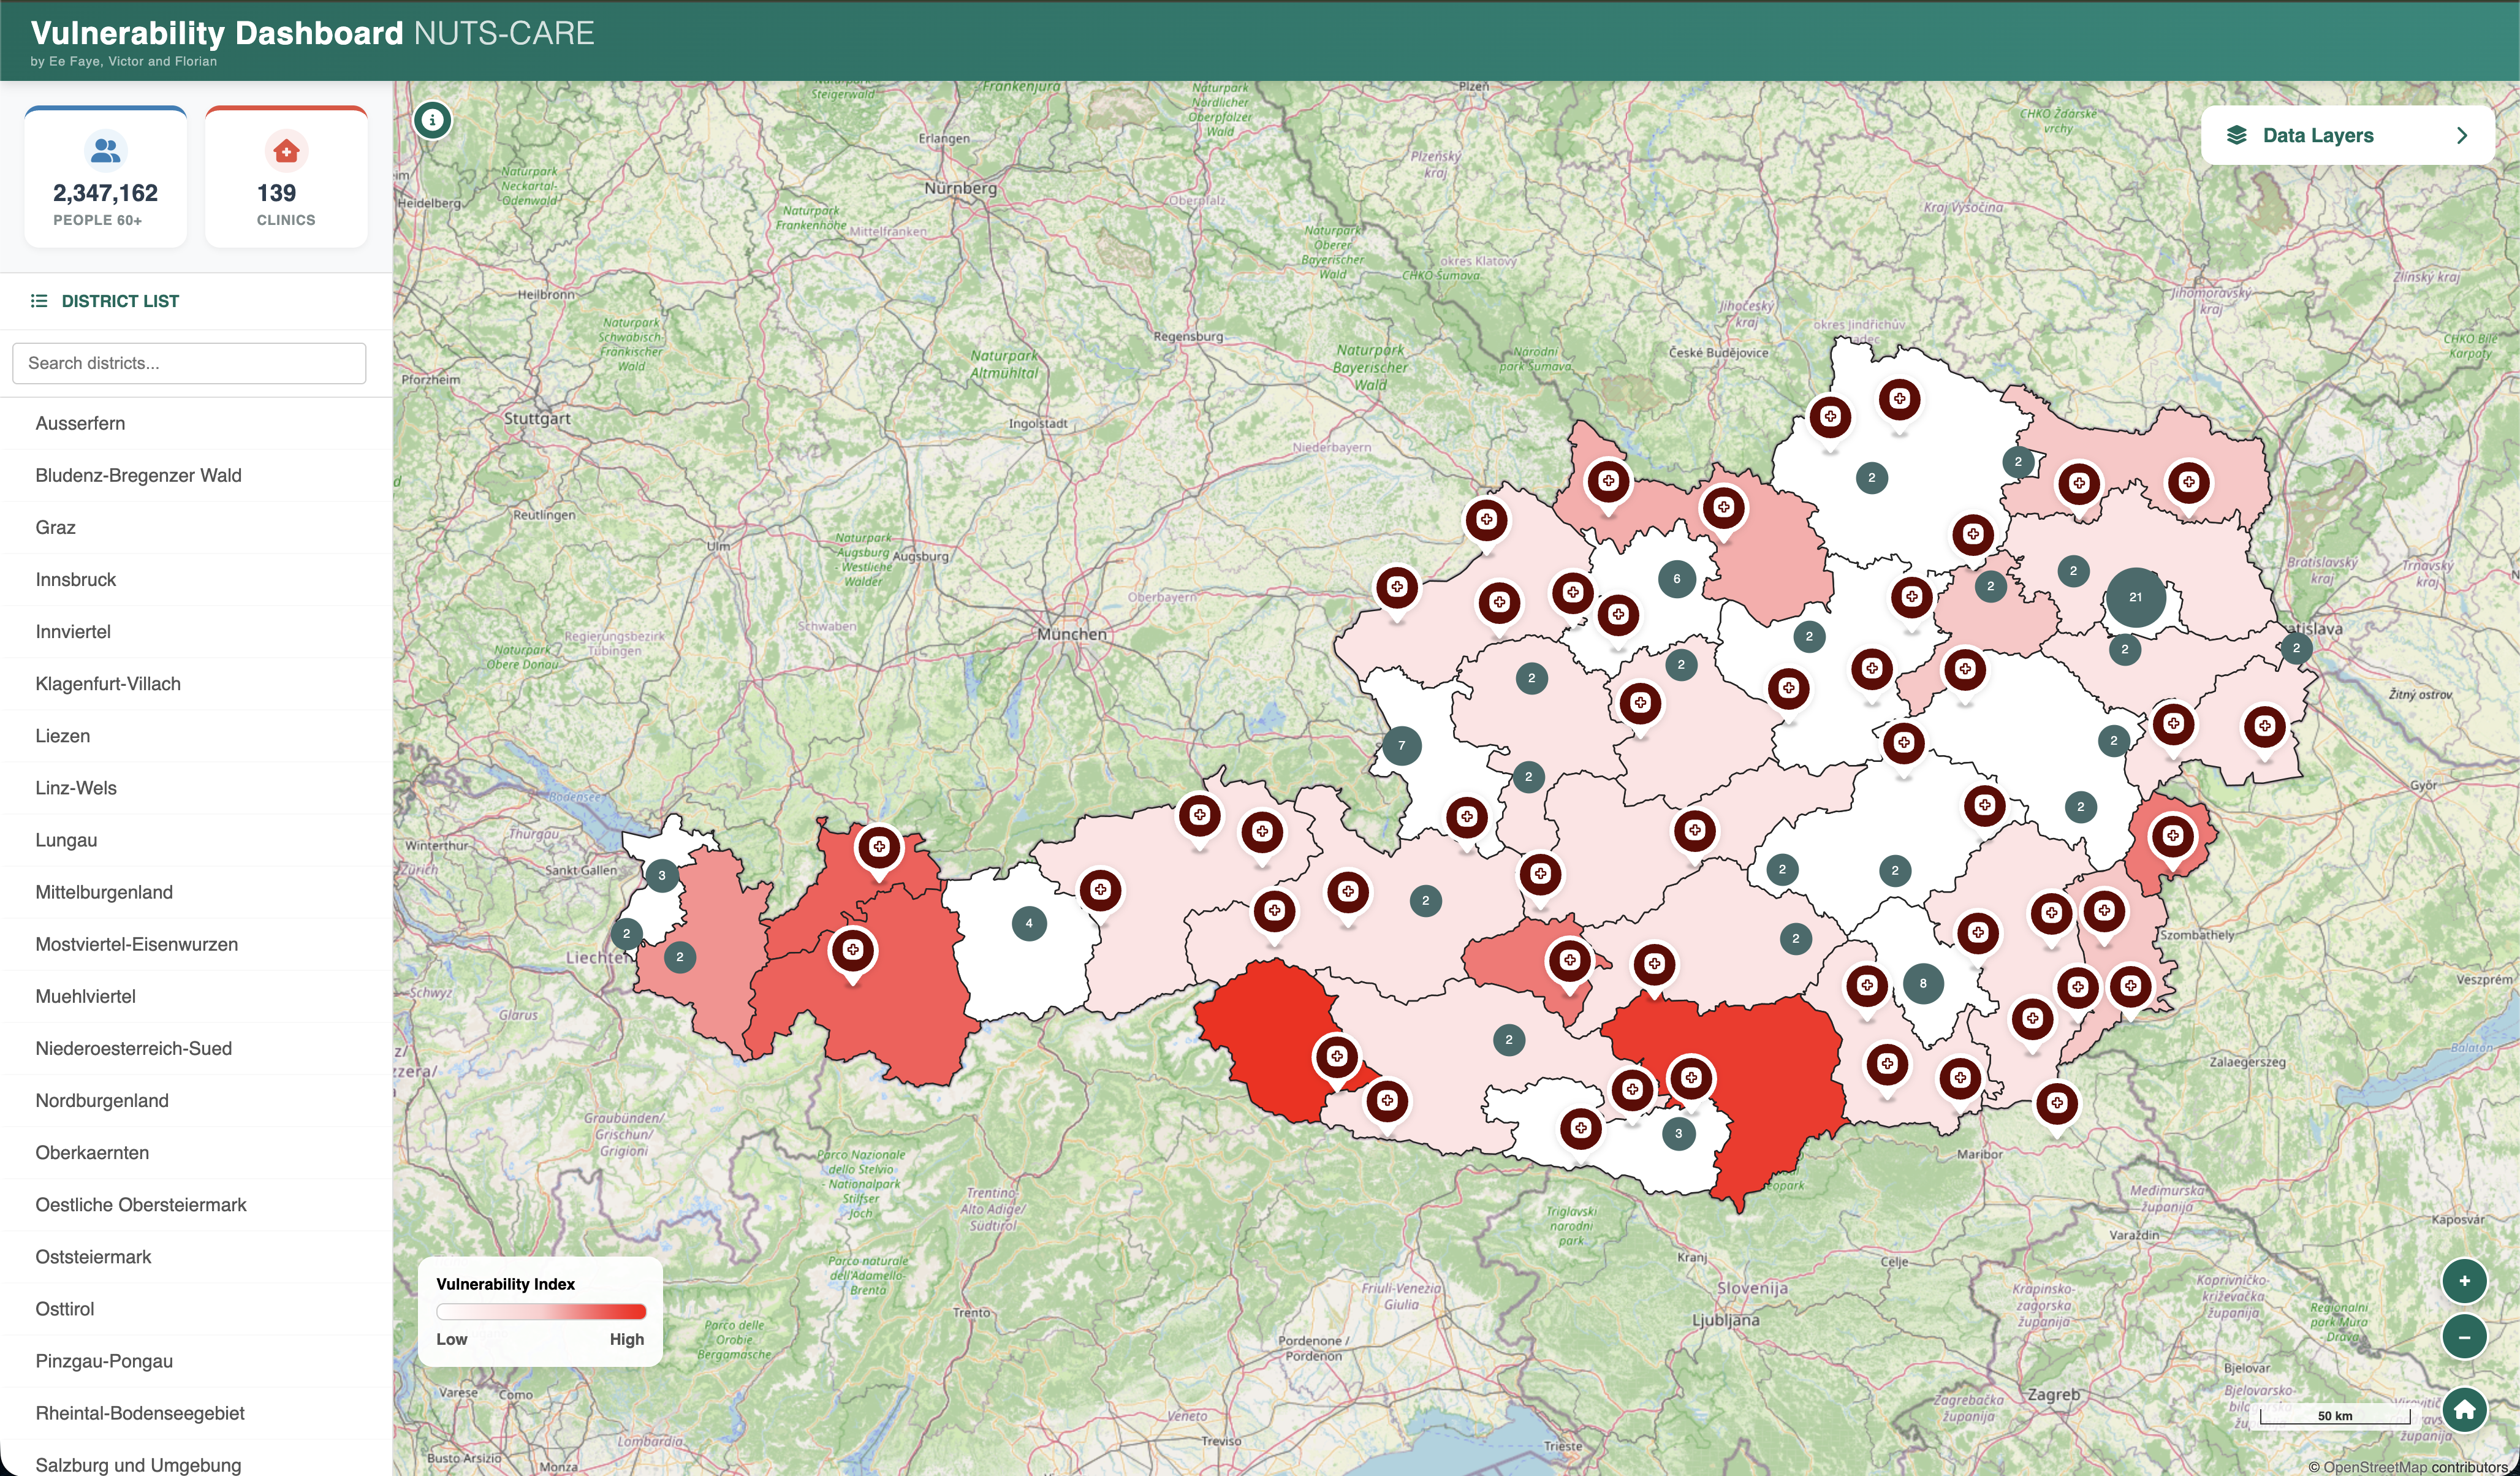
Task: Click the home reset view button
Action: pos(2464,1410)
